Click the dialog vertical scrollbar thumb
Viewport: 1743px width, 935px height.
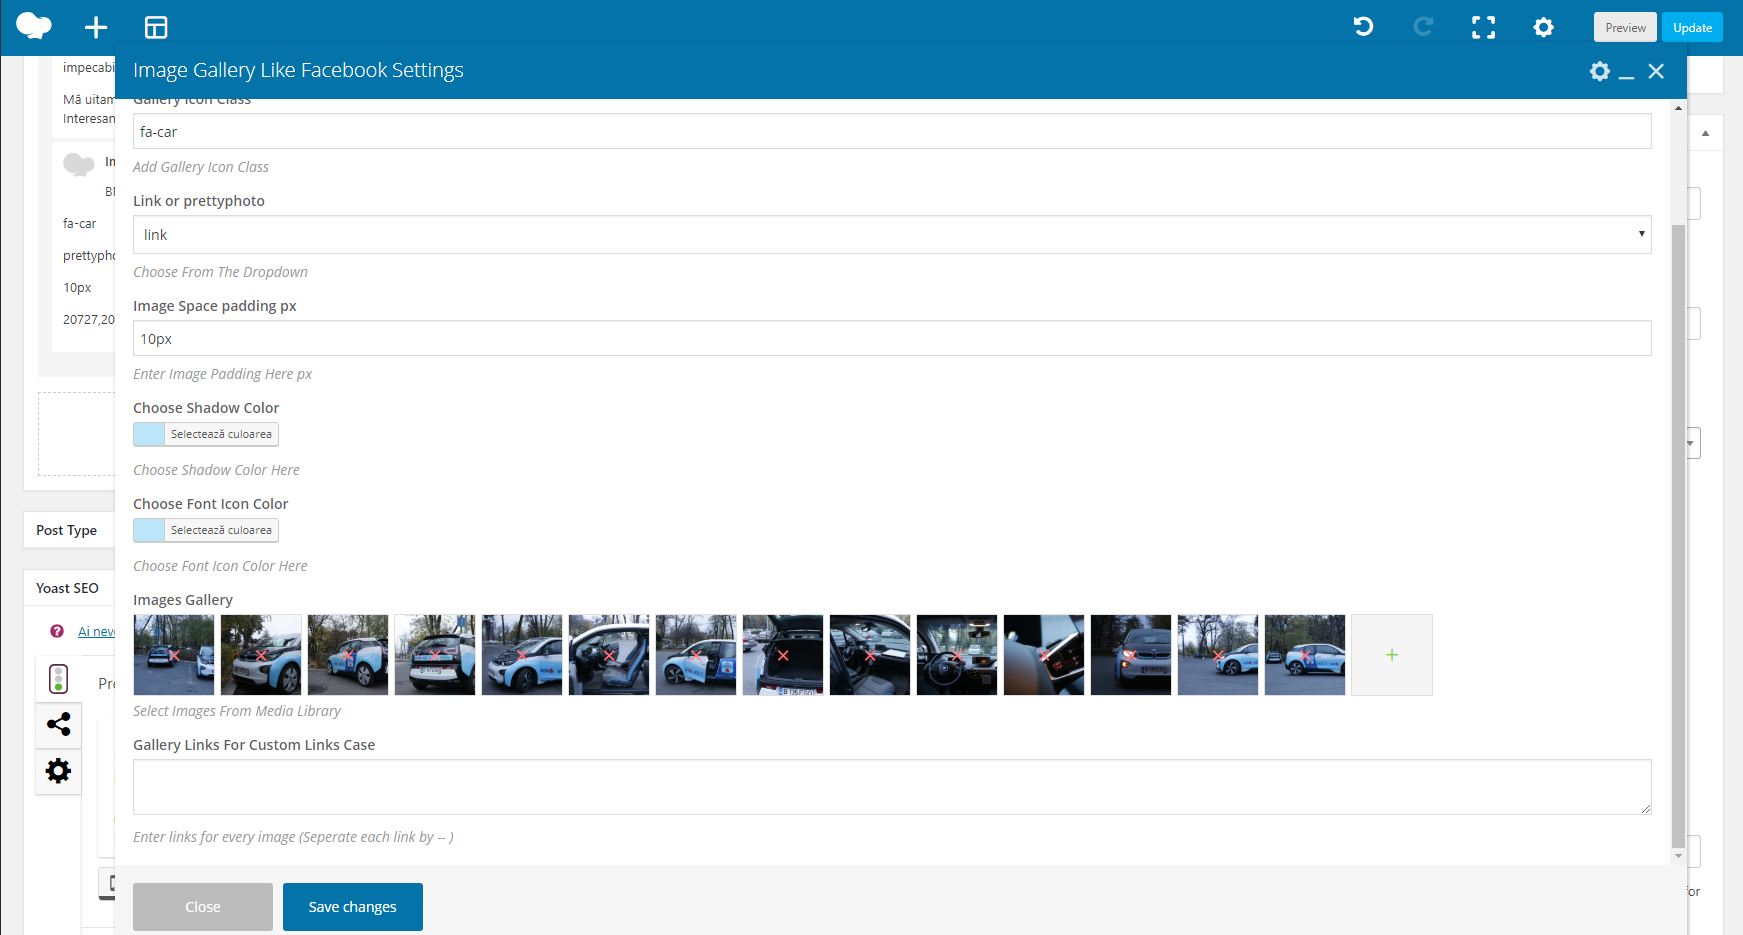1678,535
